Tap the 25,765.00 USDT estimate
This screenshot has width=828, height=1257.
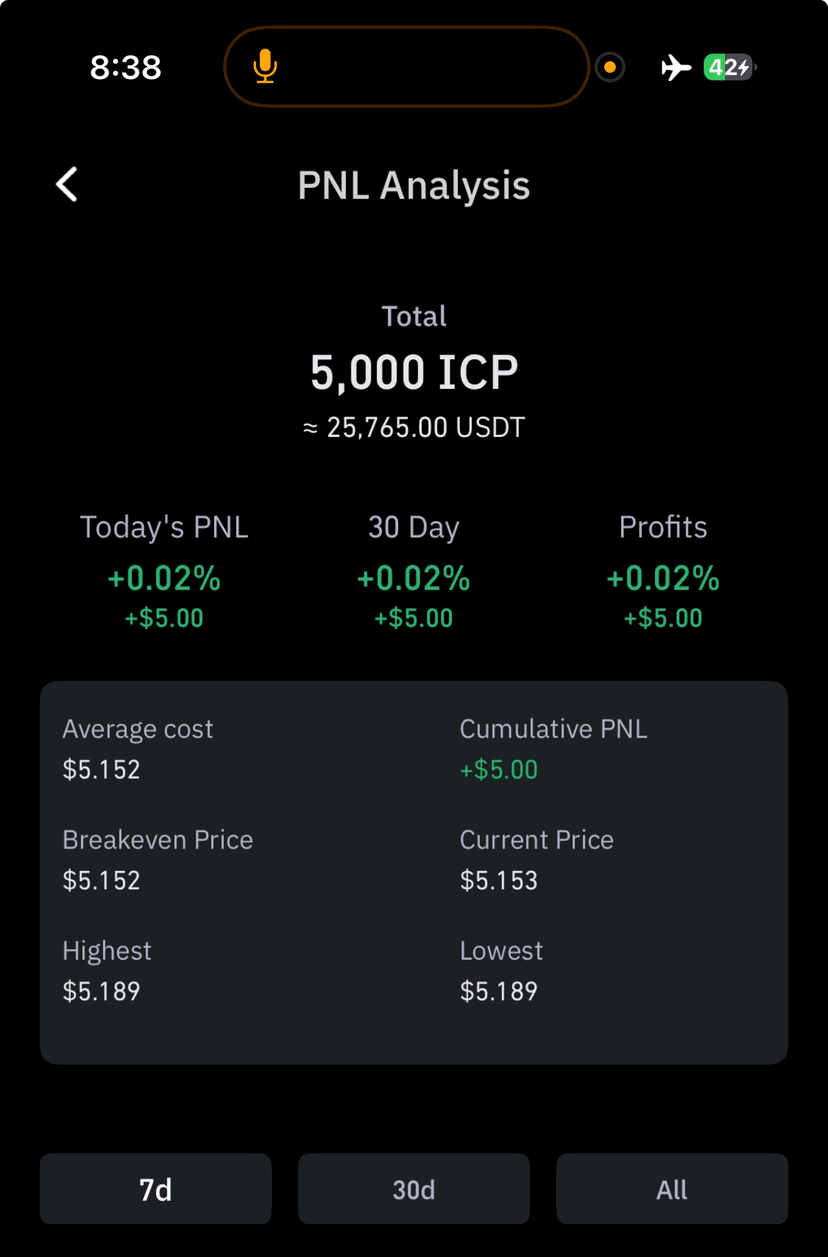(414, 428)
